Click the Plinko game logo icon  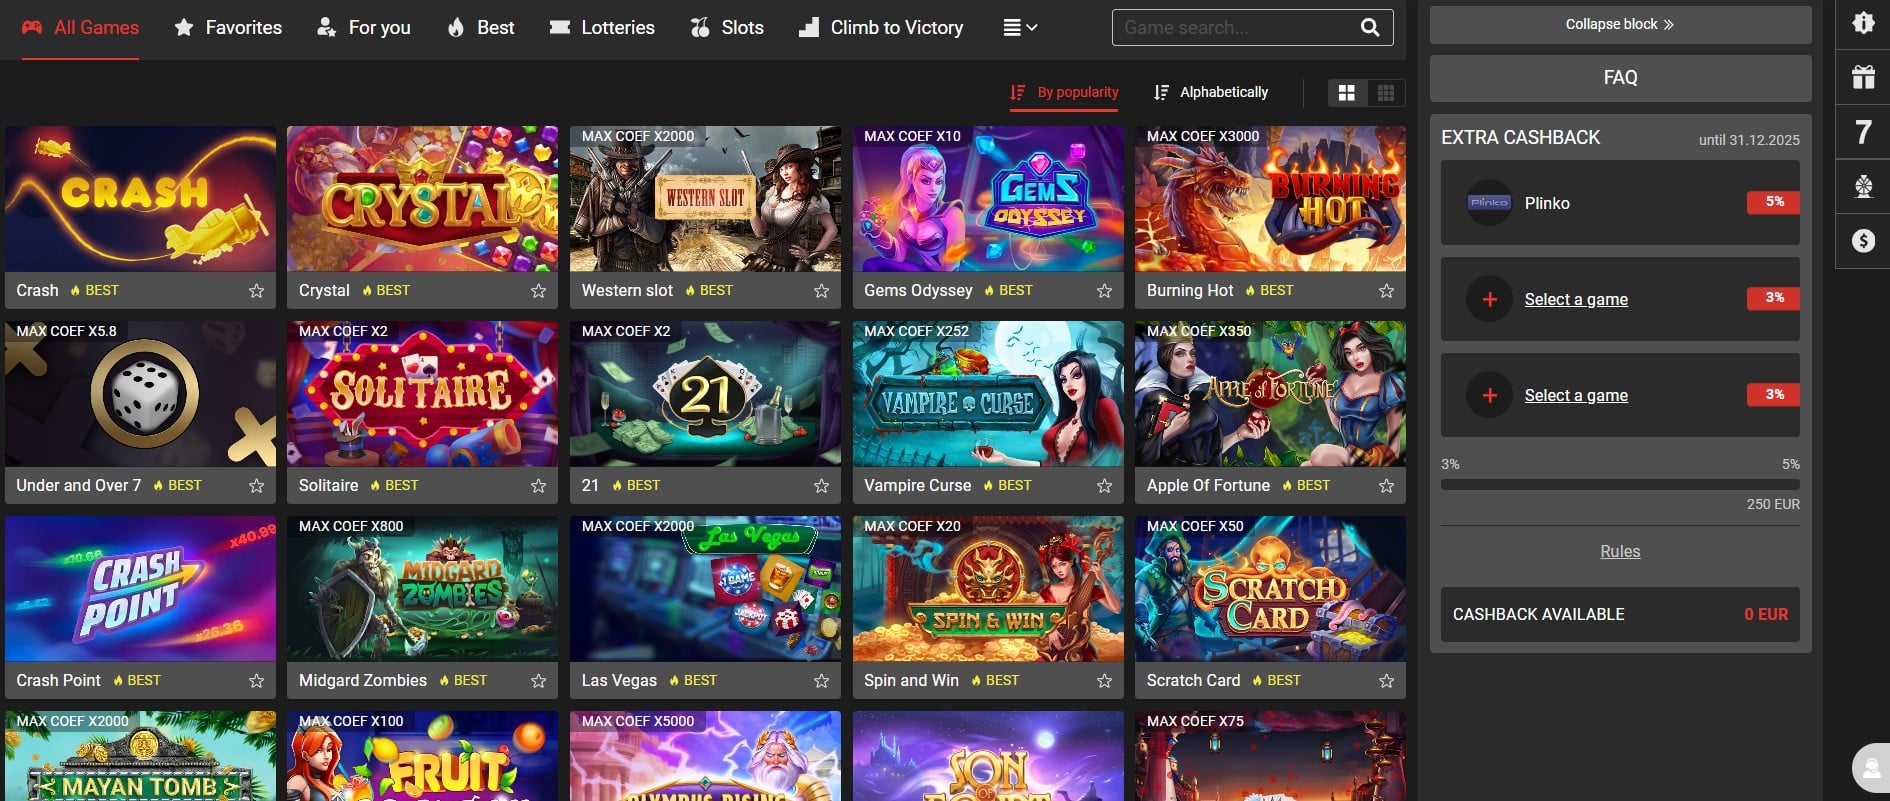pos(1489,203)
